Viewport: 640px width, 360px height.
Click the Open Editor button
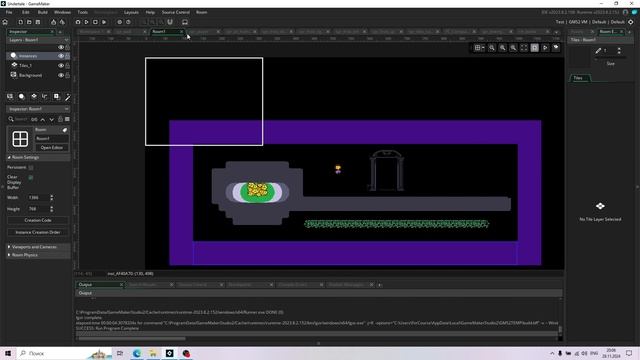[x=51, y=147]
